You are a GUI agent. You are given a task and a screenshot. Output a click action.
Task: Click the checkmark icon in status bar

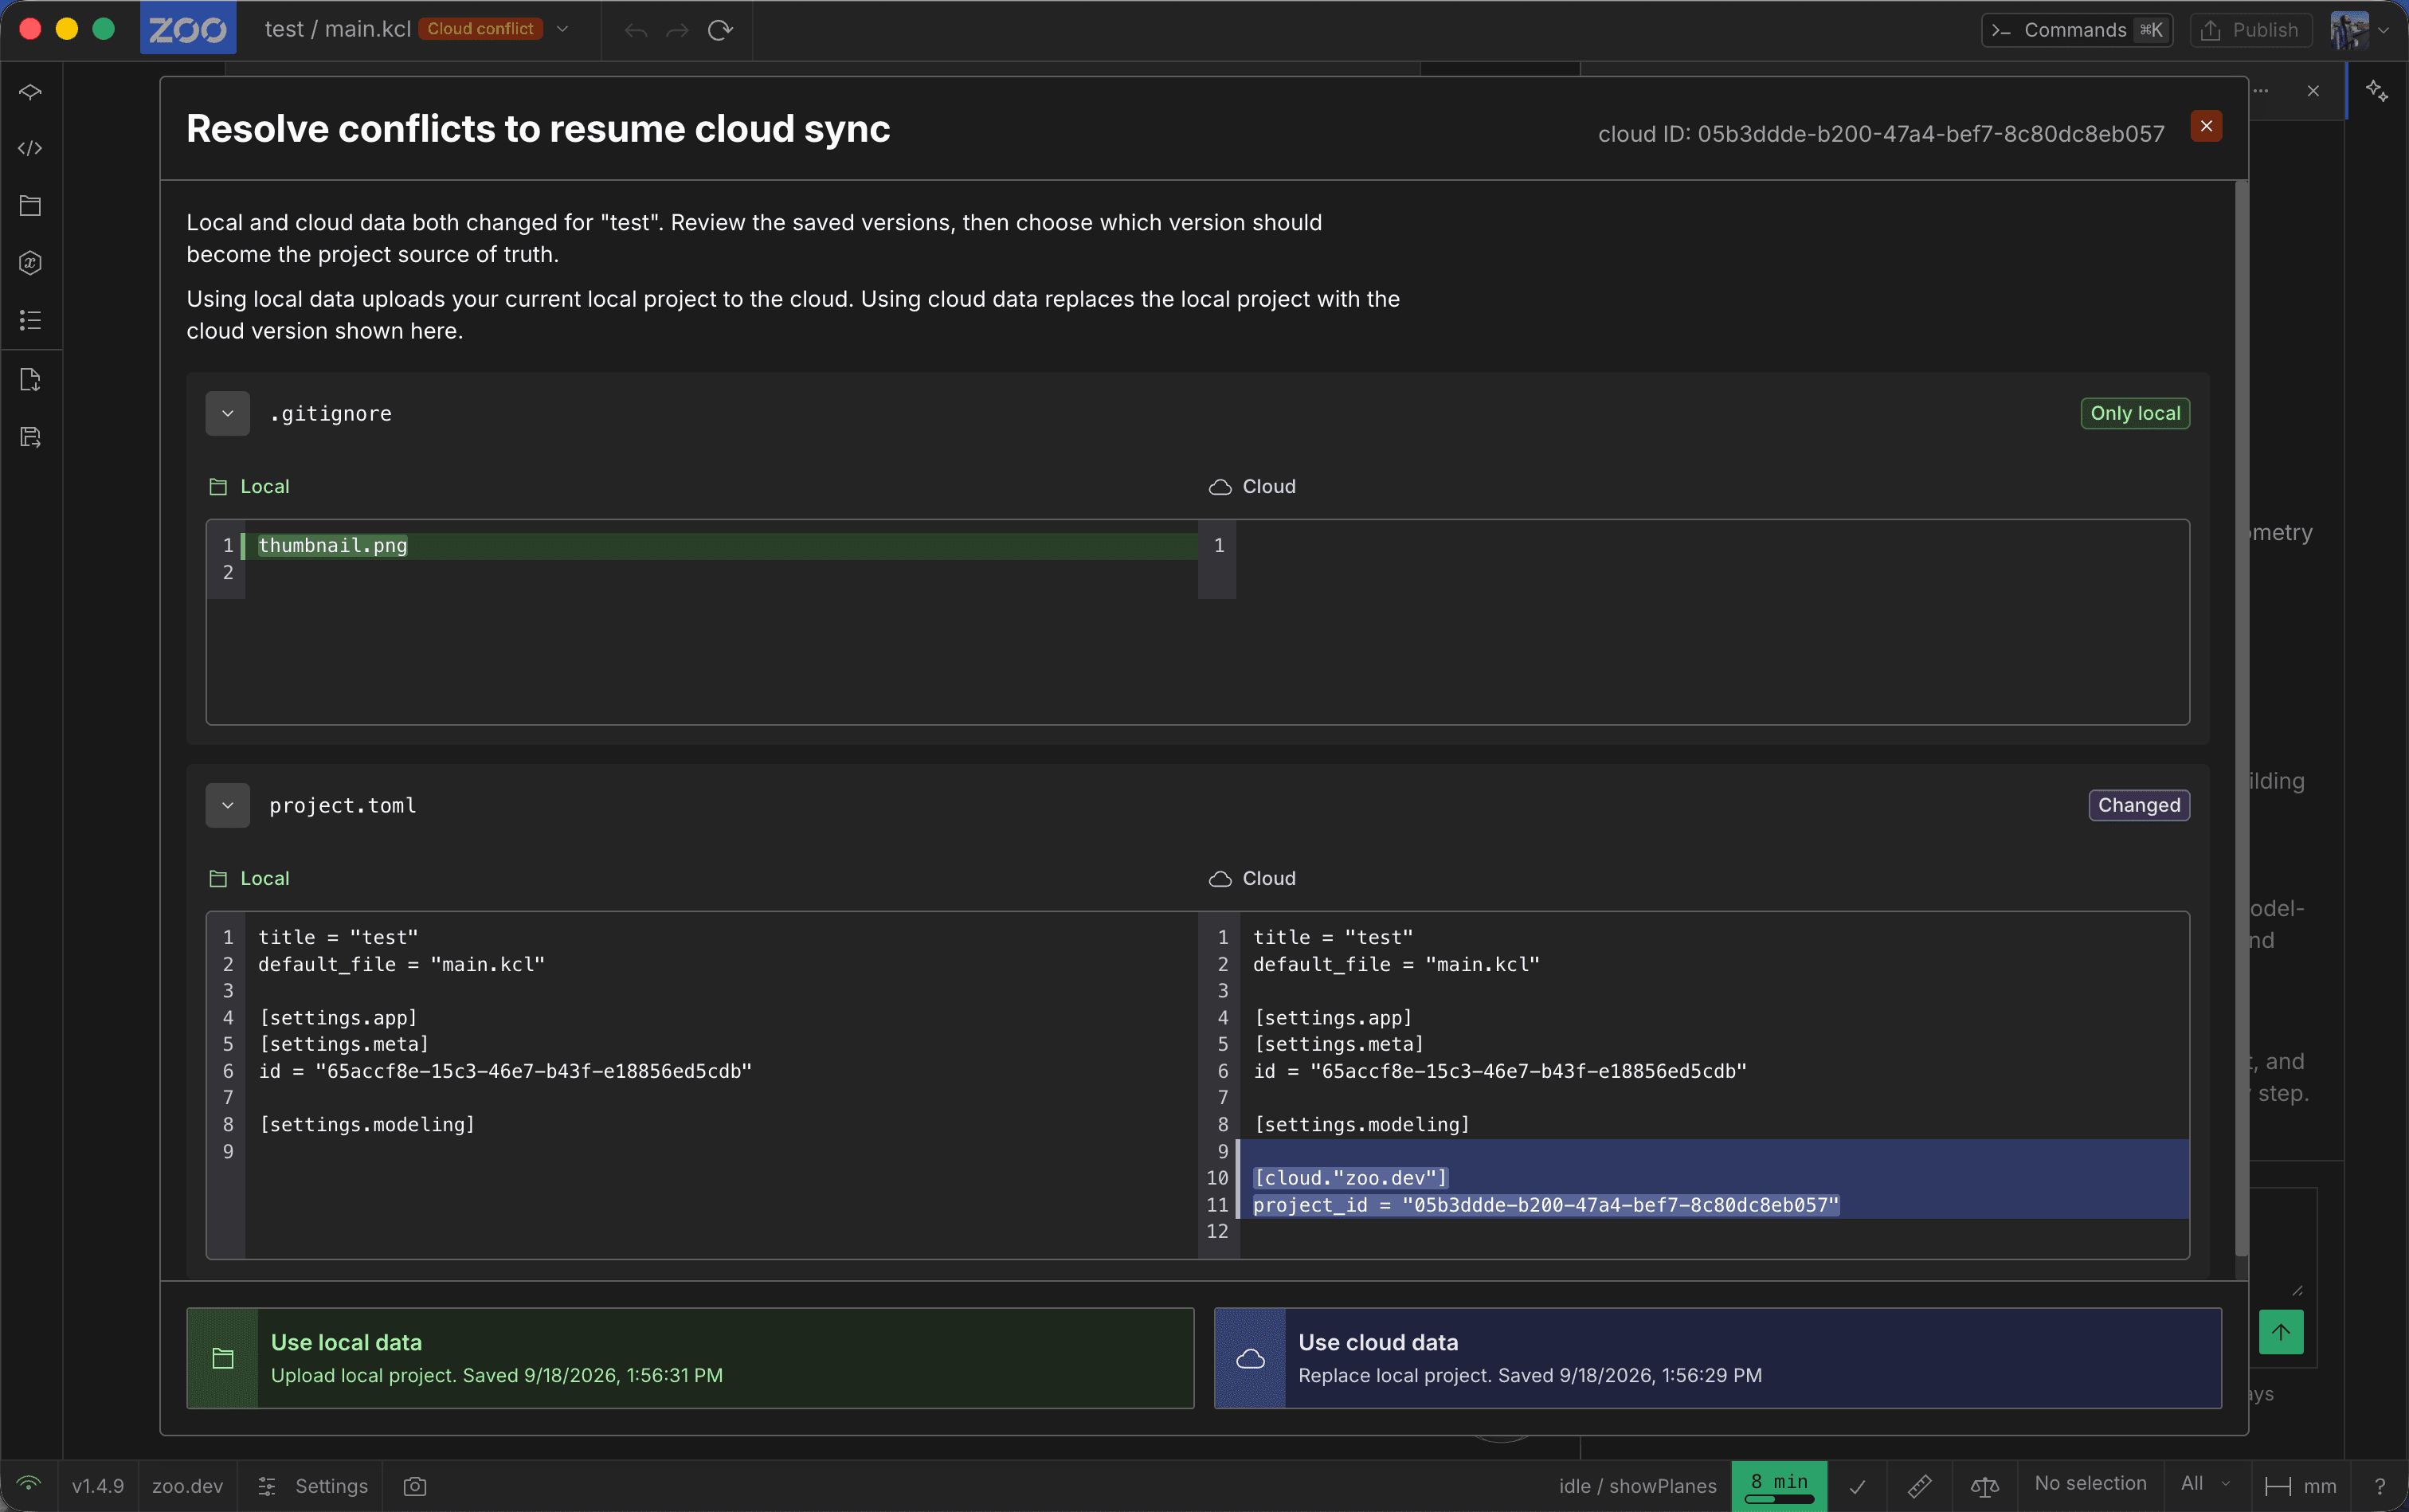coord(1857,1486)
